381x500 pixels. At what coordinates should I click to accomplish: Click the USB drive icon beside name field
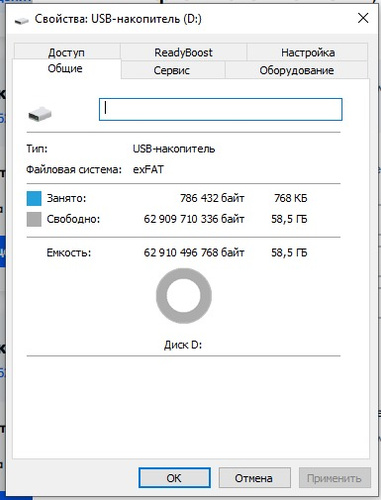pyautogui.click(x=40, y=114)
